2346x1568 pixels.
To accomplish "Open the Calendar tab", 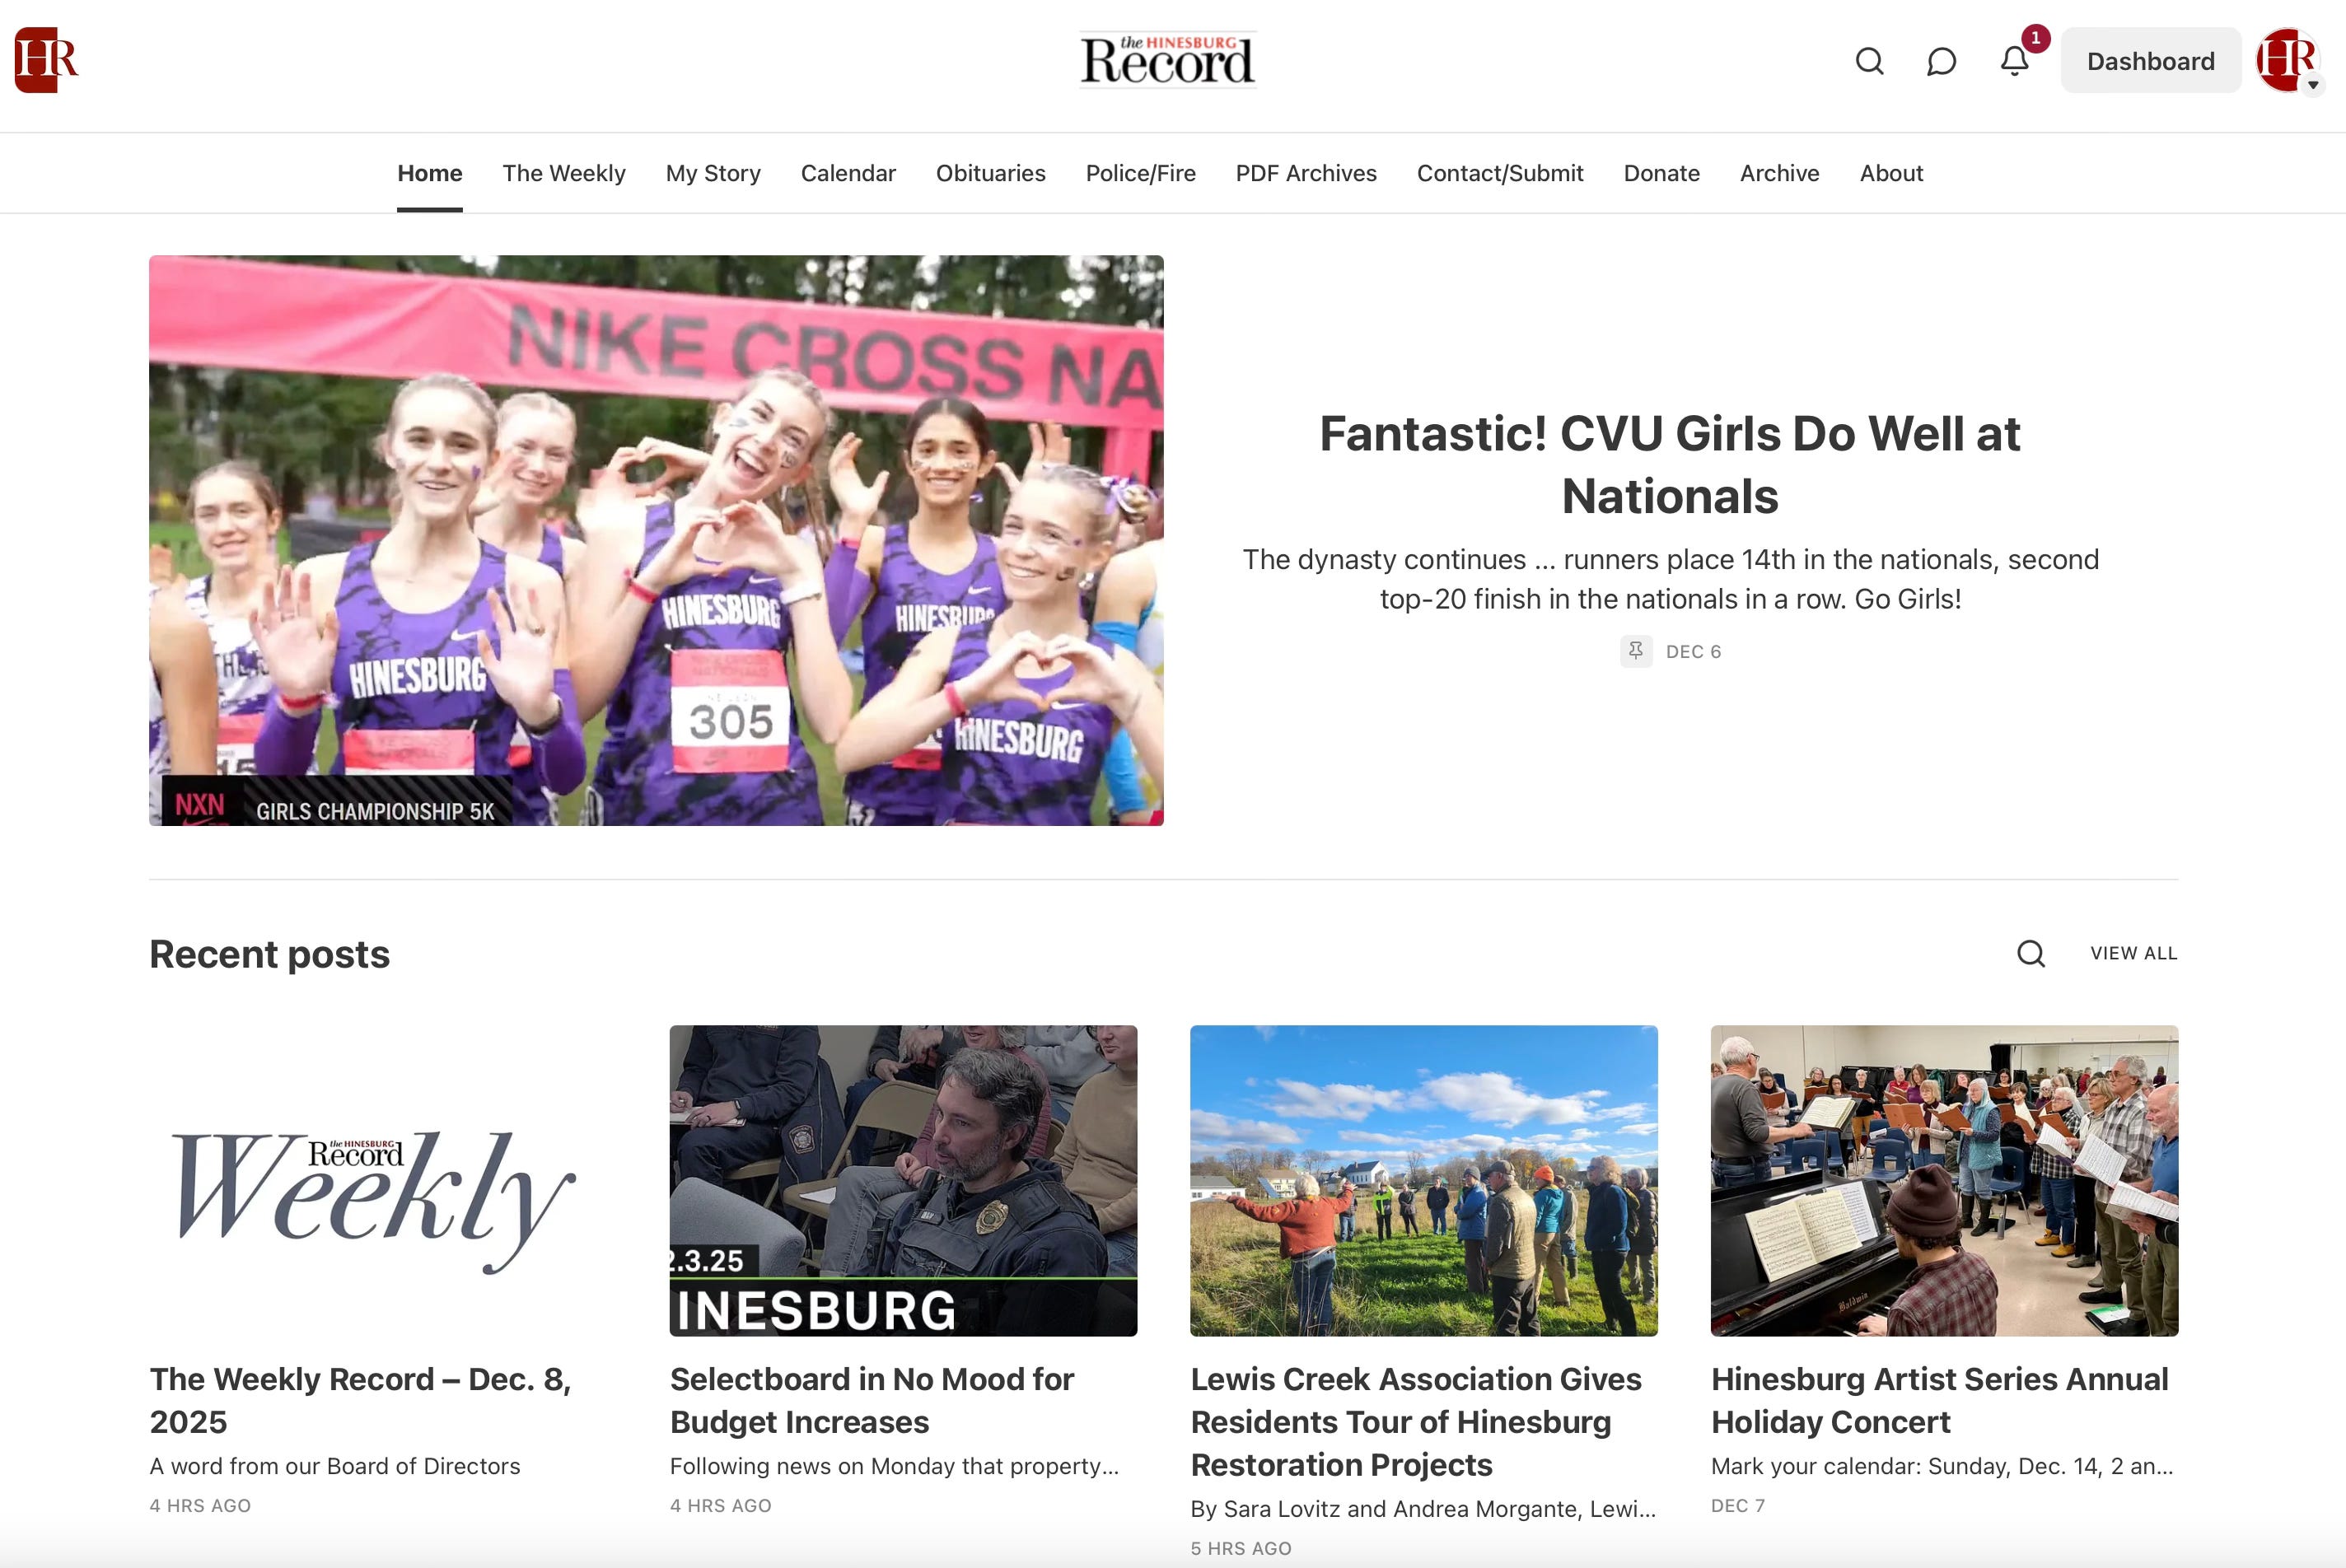I will (848, 173).
